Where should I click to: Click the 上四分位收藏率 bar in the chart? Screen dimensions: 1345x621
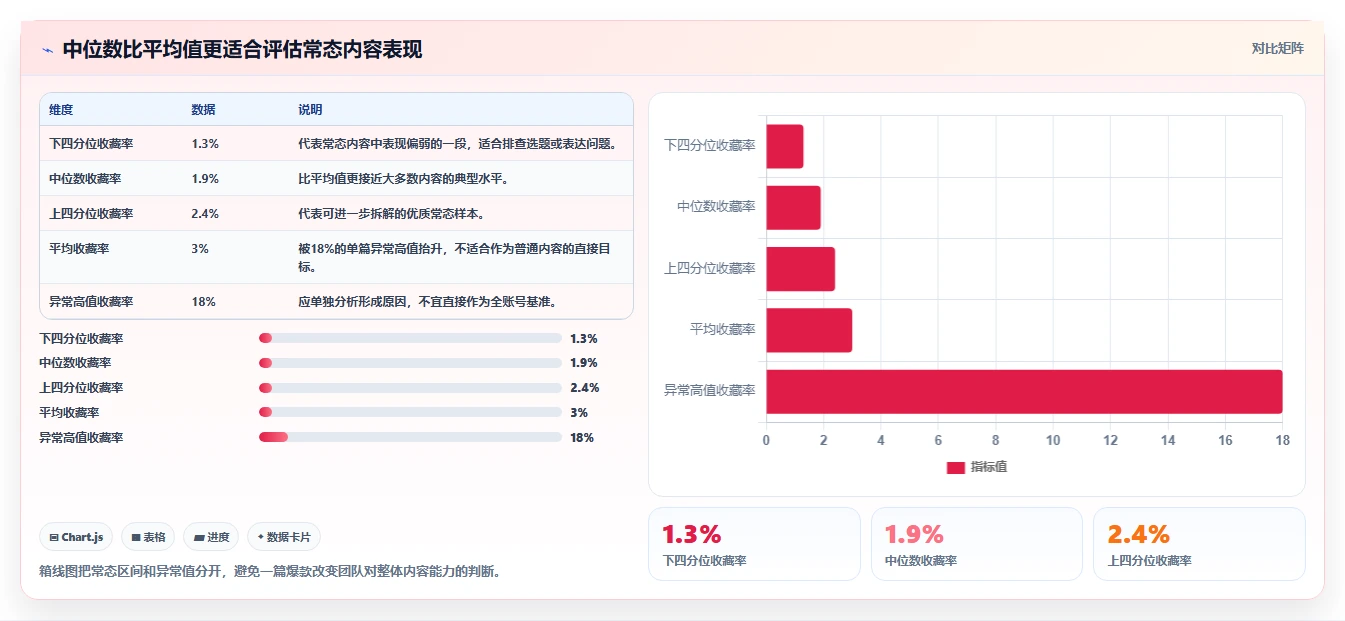pos(801,268)
